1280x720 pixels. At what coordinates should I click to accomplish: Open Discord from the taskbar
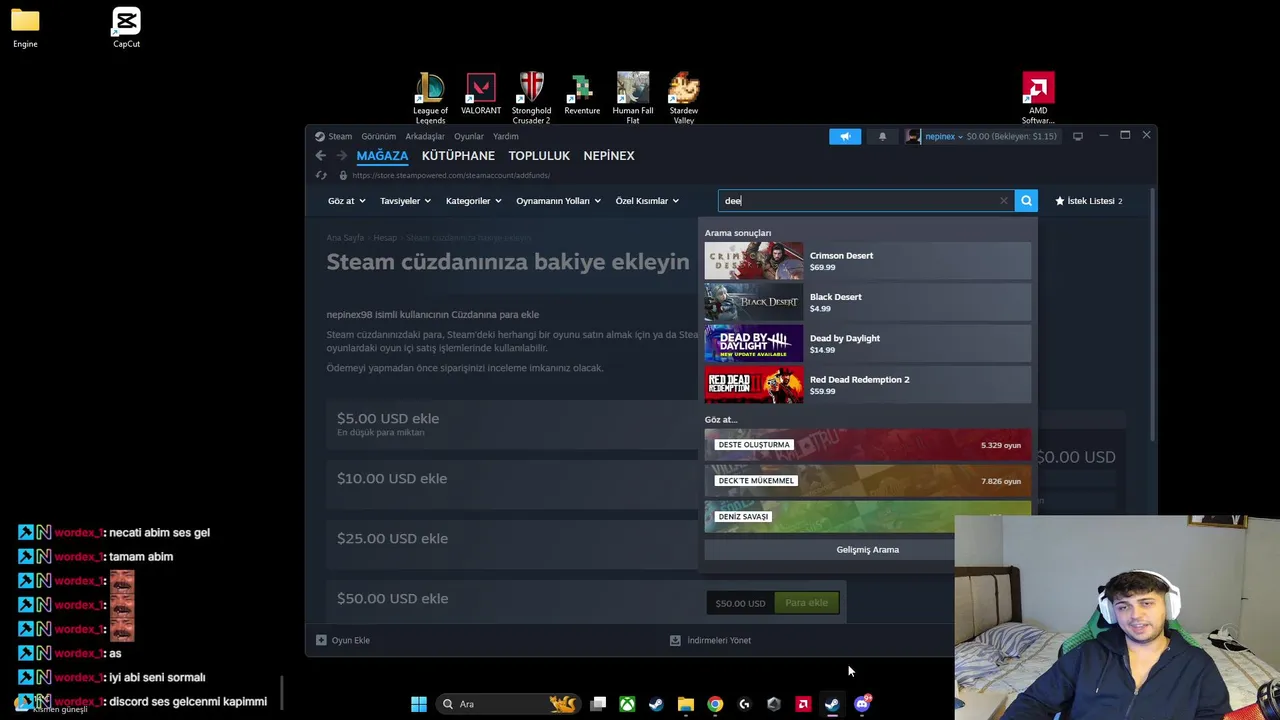[862, 704]
